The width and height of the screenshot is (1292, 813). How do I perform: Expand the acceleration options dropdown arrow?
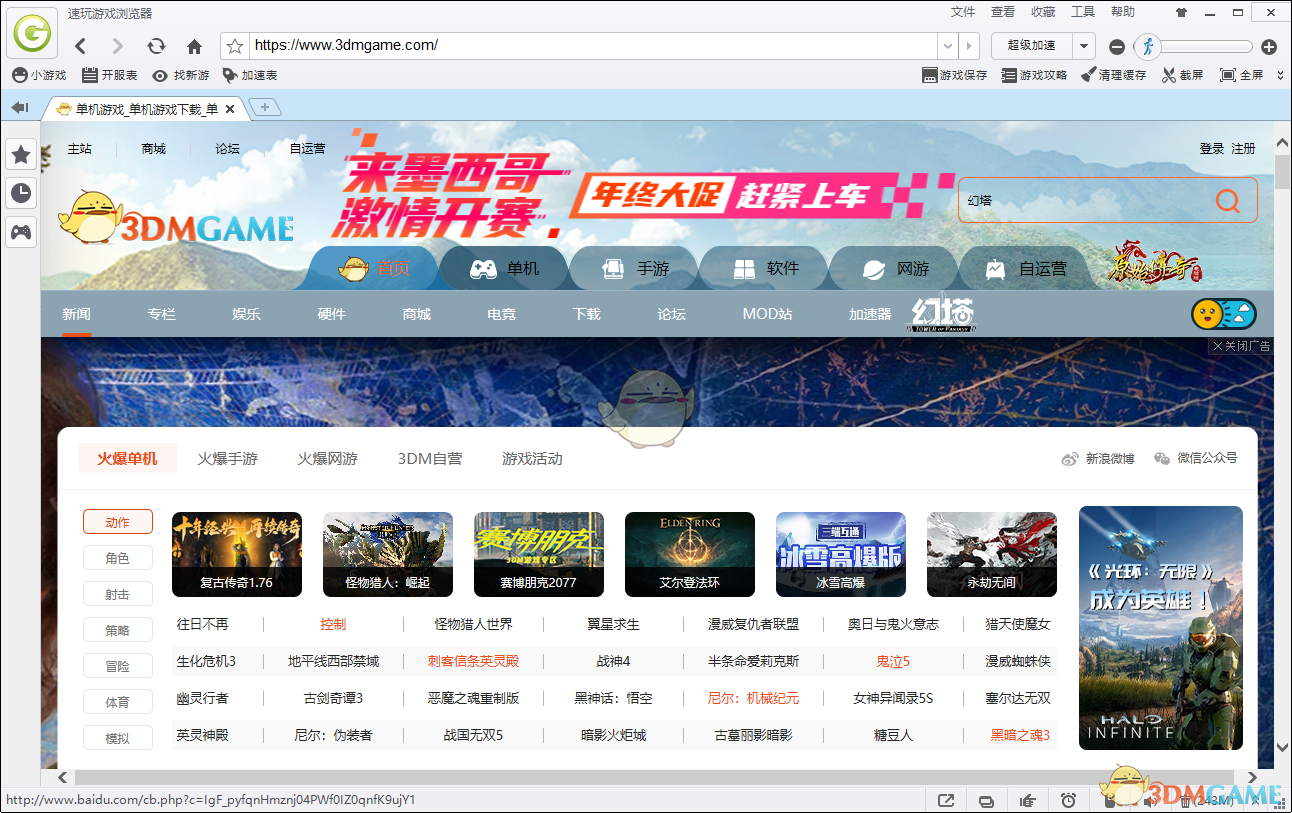(x=1082, y=46)
